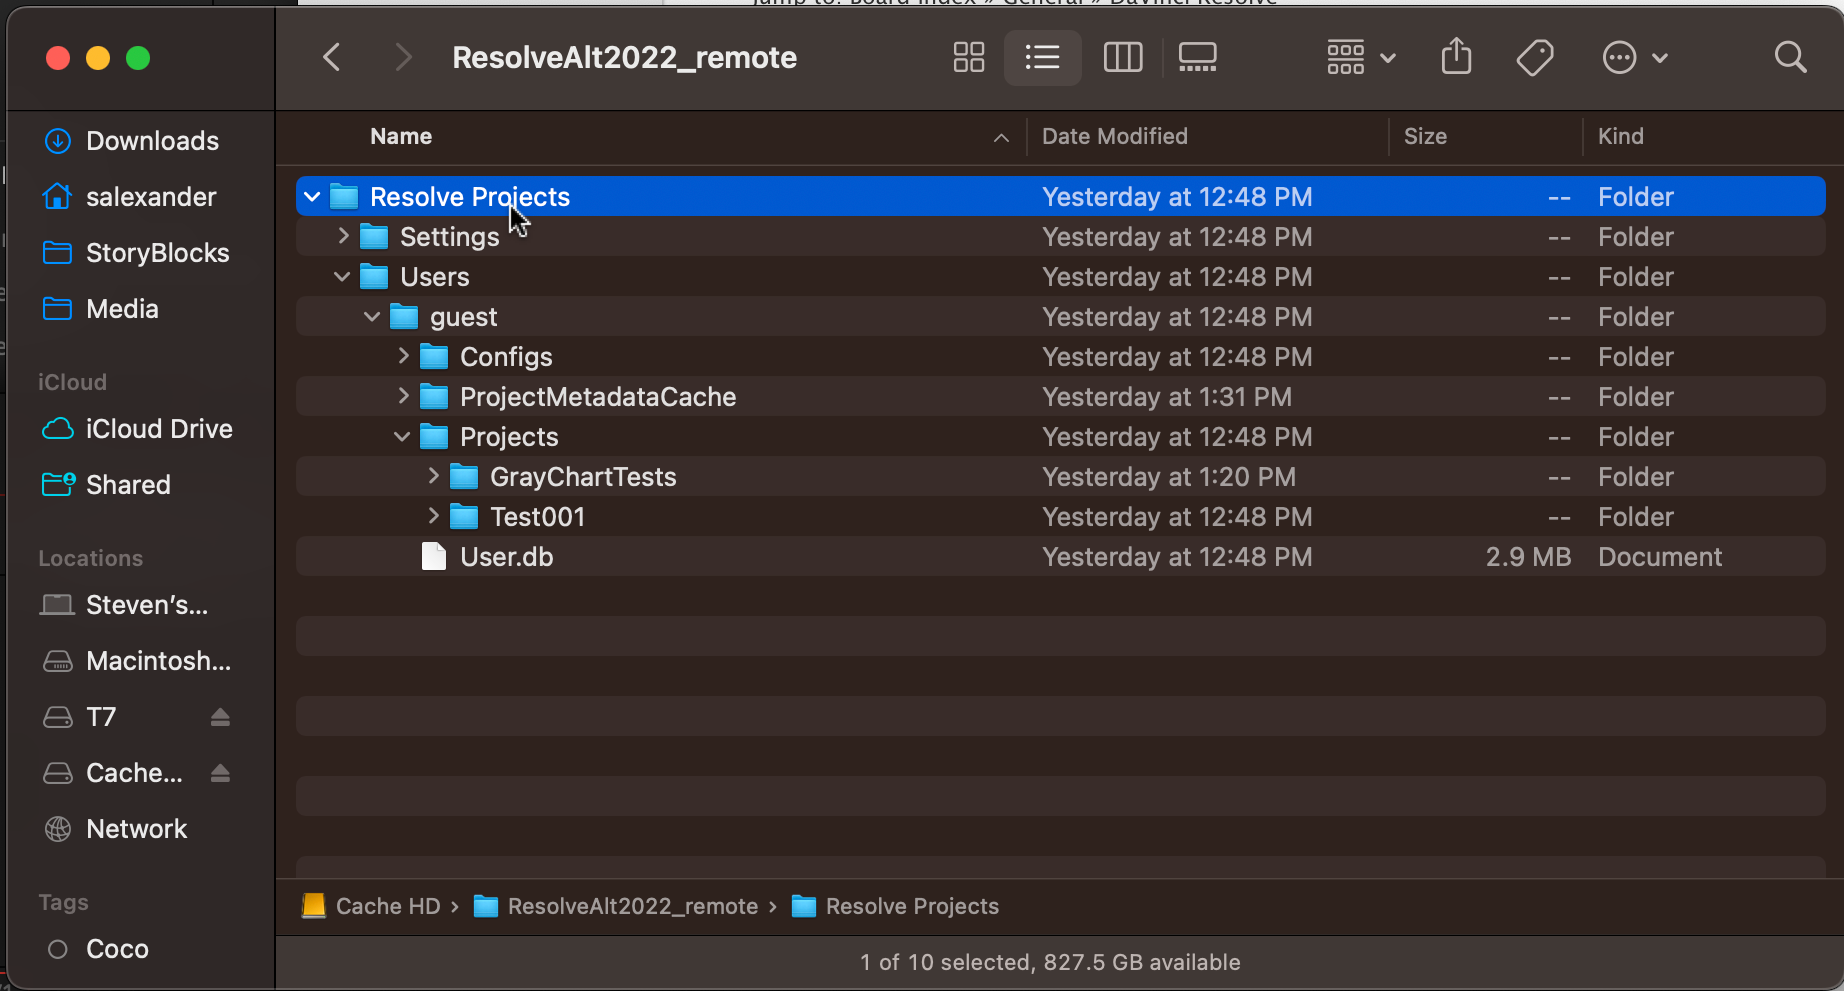Viewport: 1844px width, 991px height.
Task: Switch to gallery view
Action: 1197,57
